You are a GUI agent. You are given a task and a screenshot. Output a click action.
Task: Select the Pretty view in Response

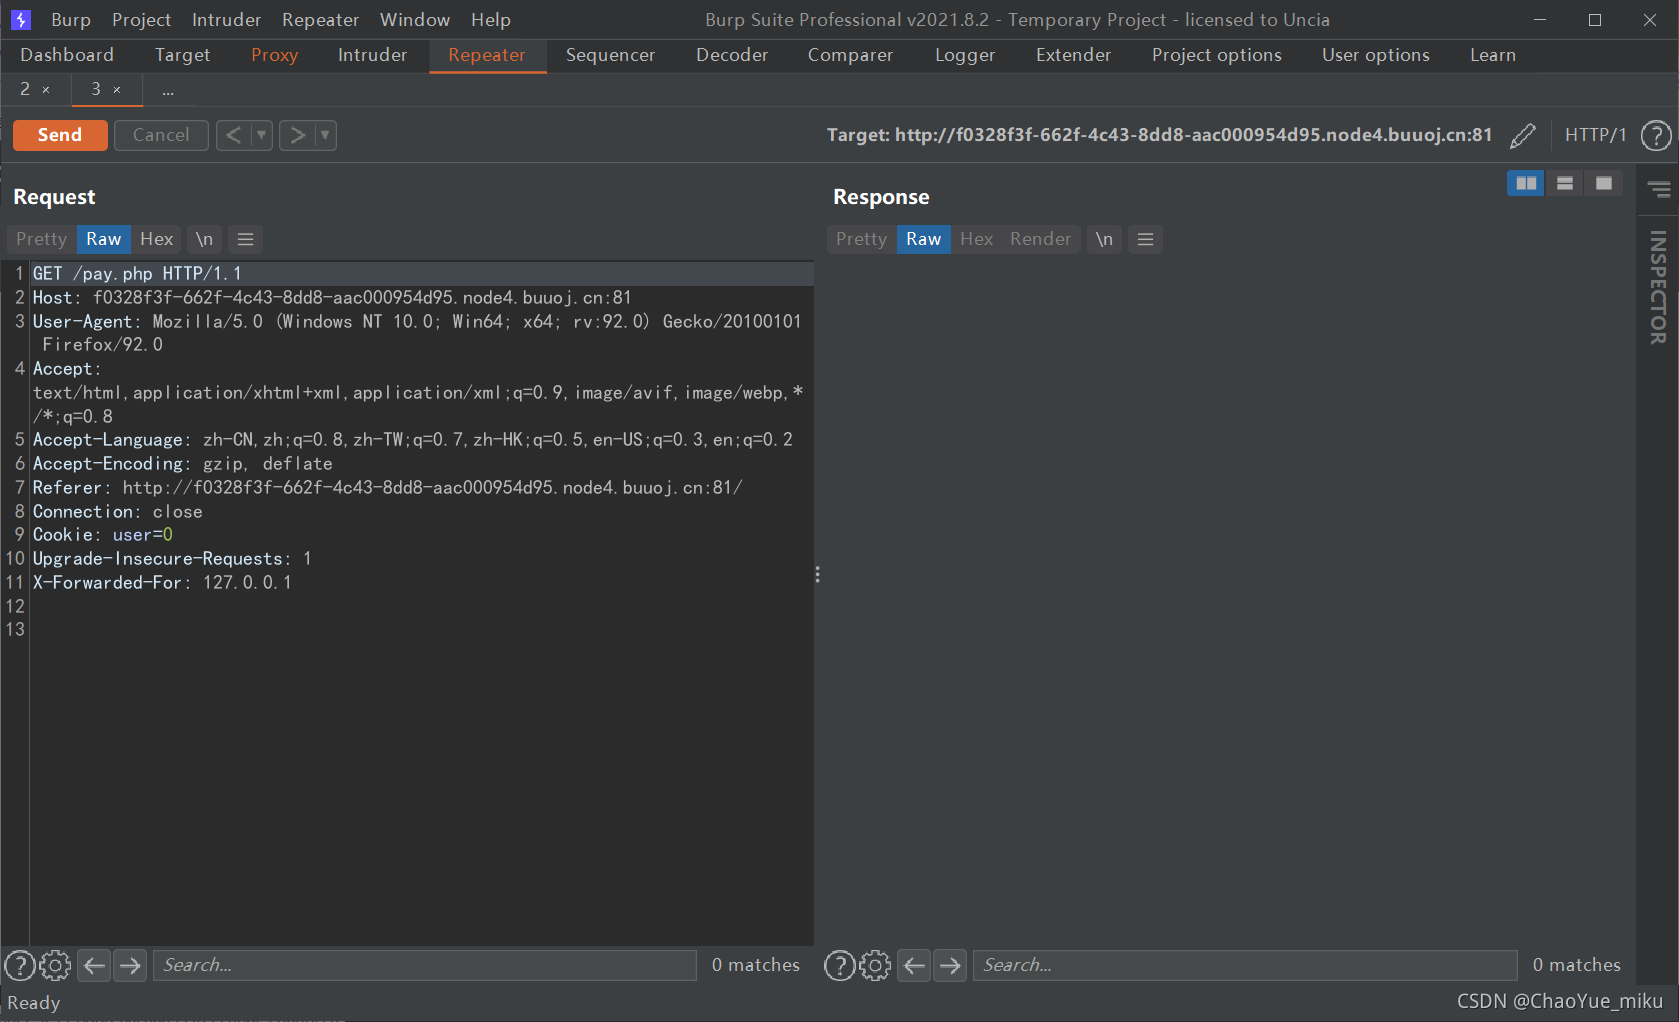click(x=861, y=239)
